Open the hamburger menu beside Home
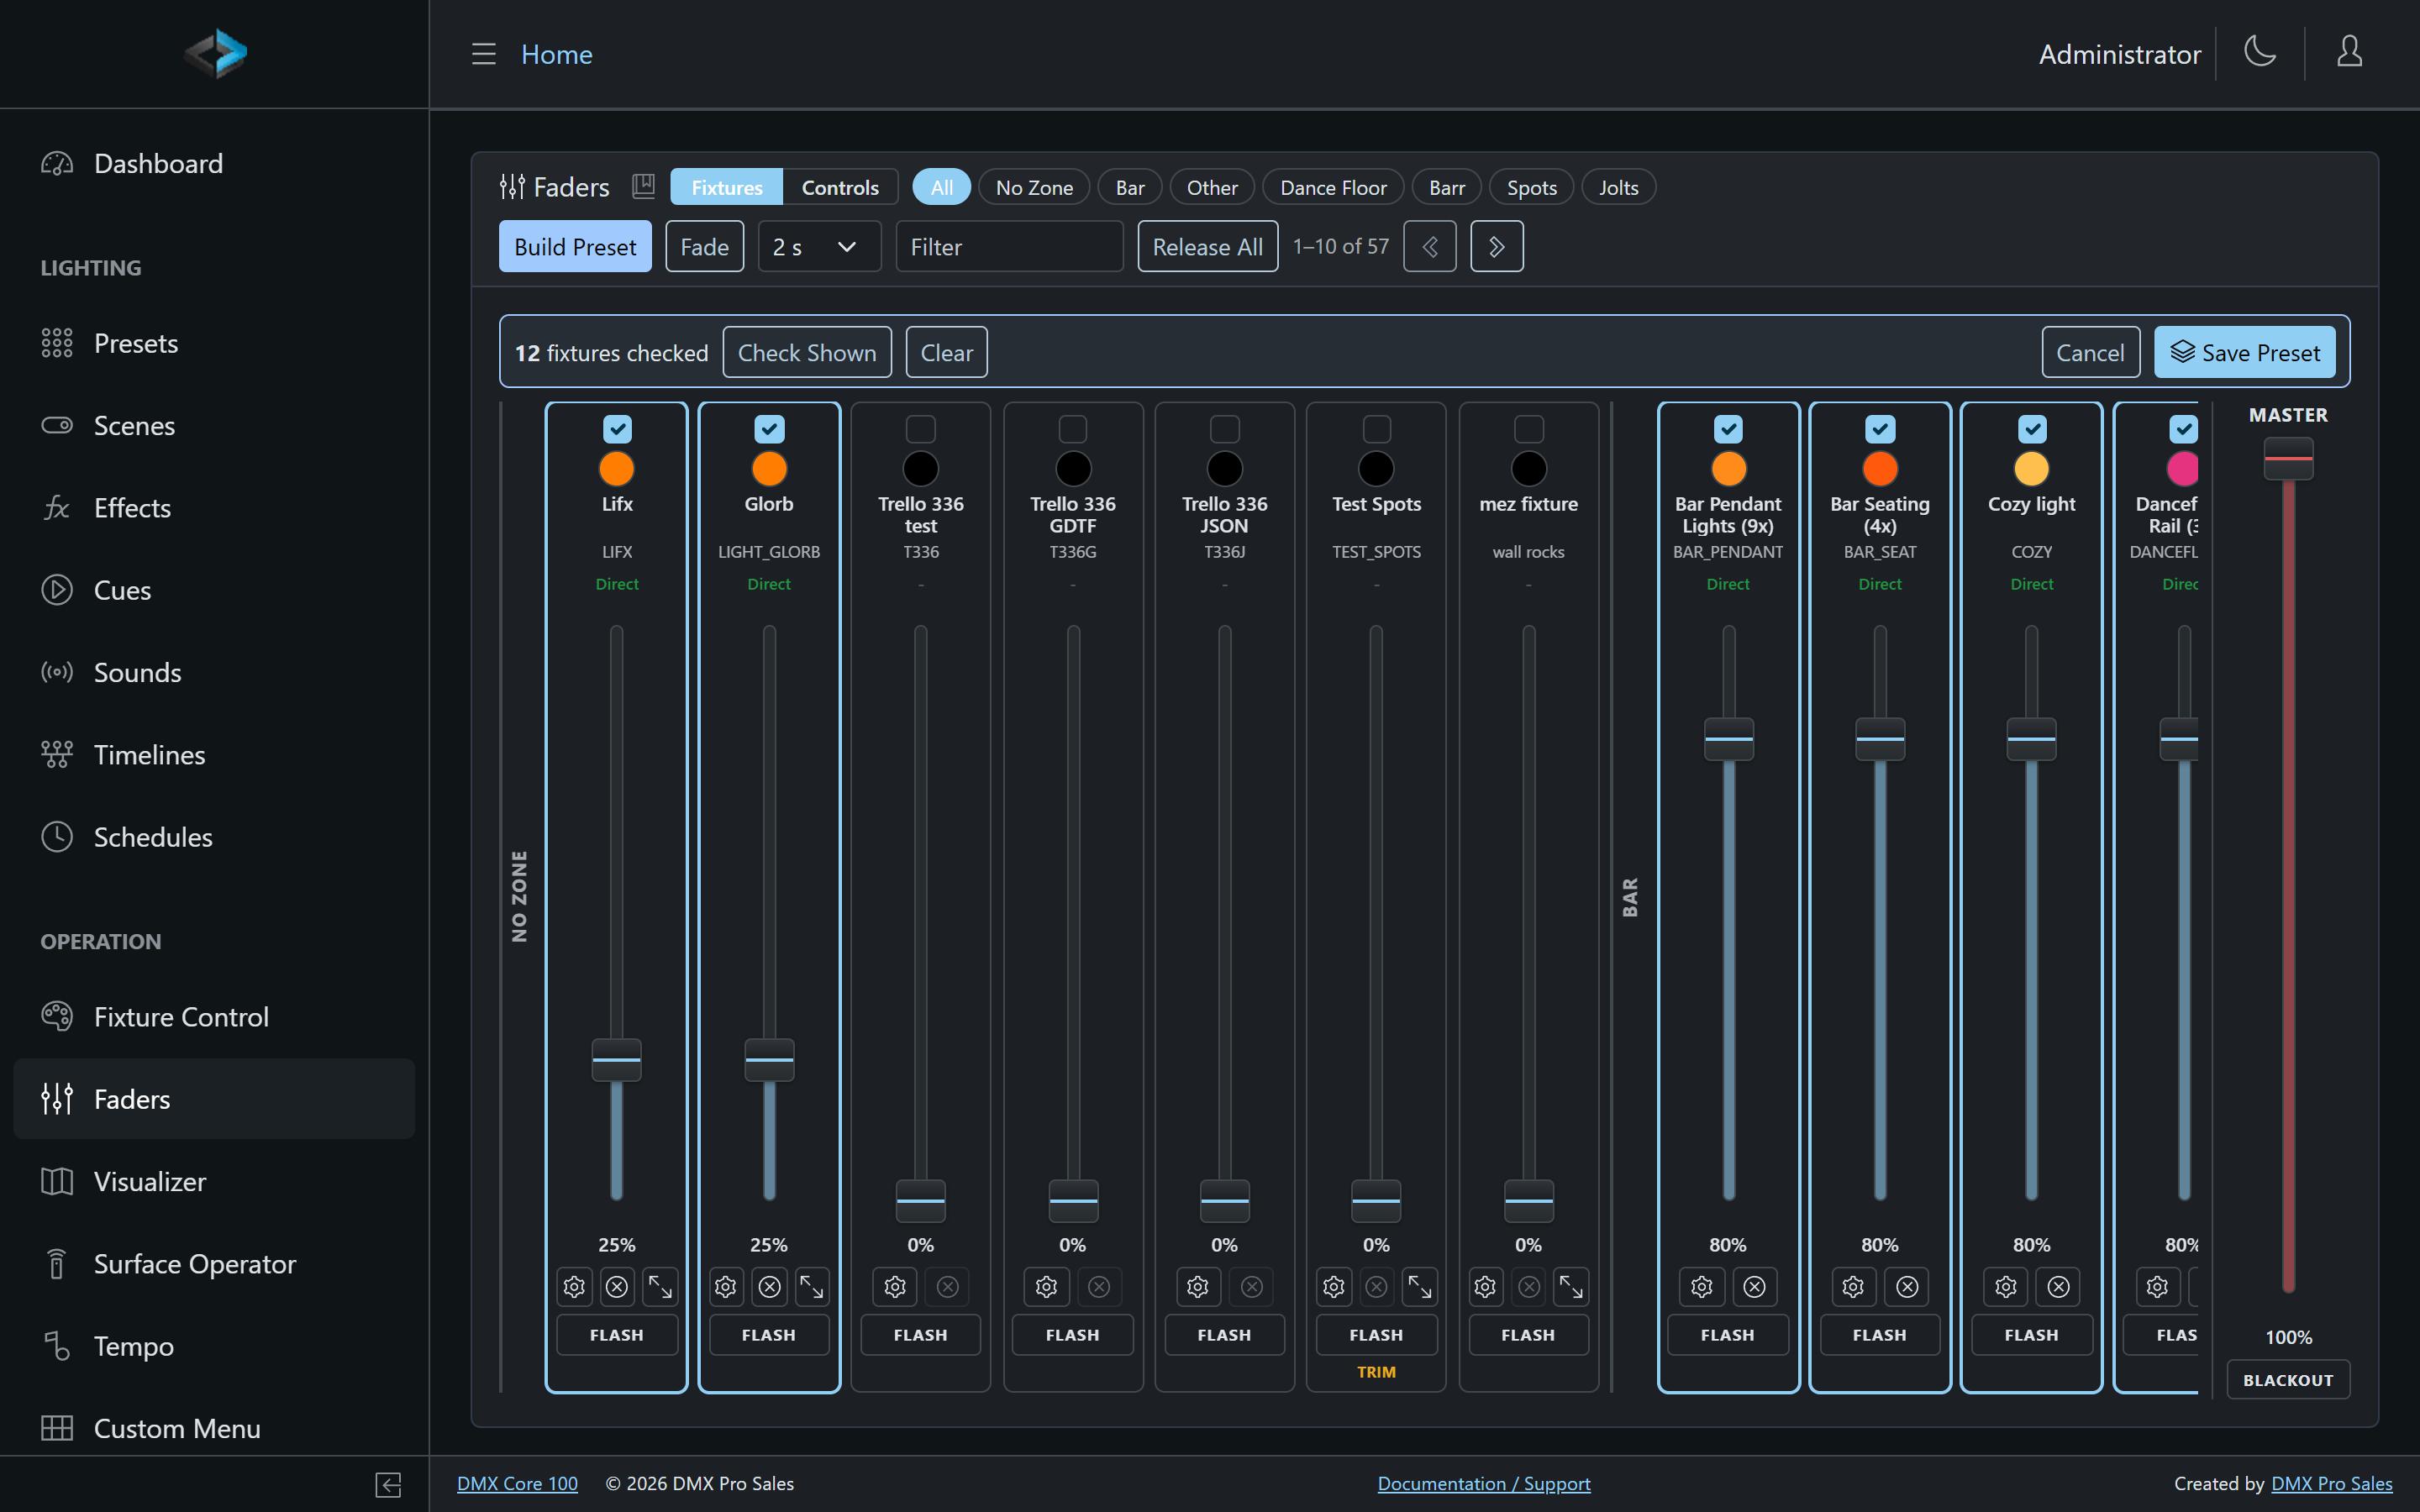 click(484, 54)
